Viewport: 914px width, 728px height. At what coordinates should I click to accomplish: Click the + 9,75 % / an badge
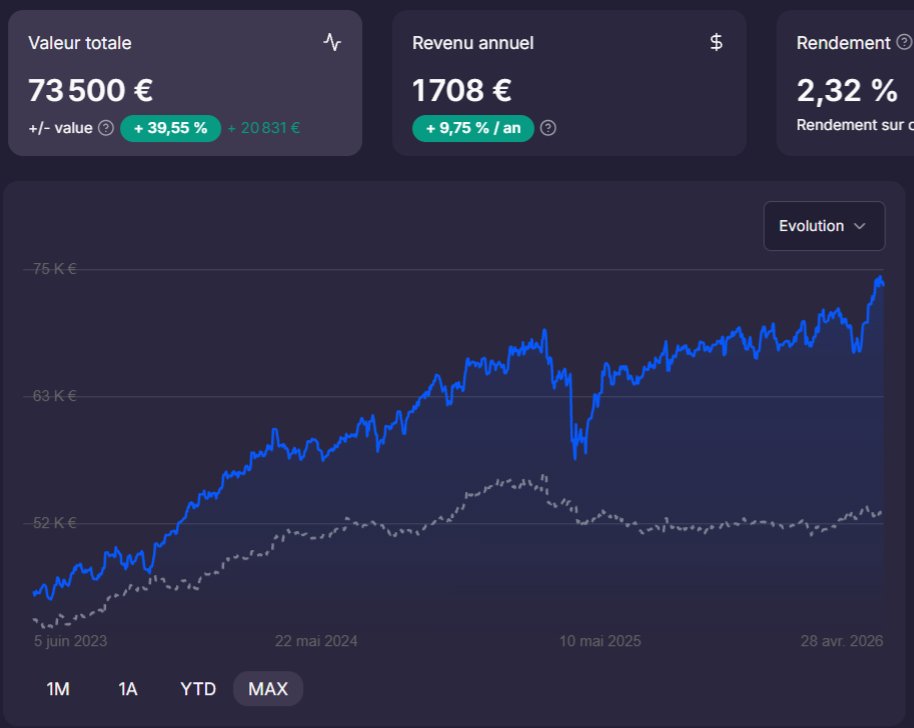pyautogui.click(x=473, y=128)
